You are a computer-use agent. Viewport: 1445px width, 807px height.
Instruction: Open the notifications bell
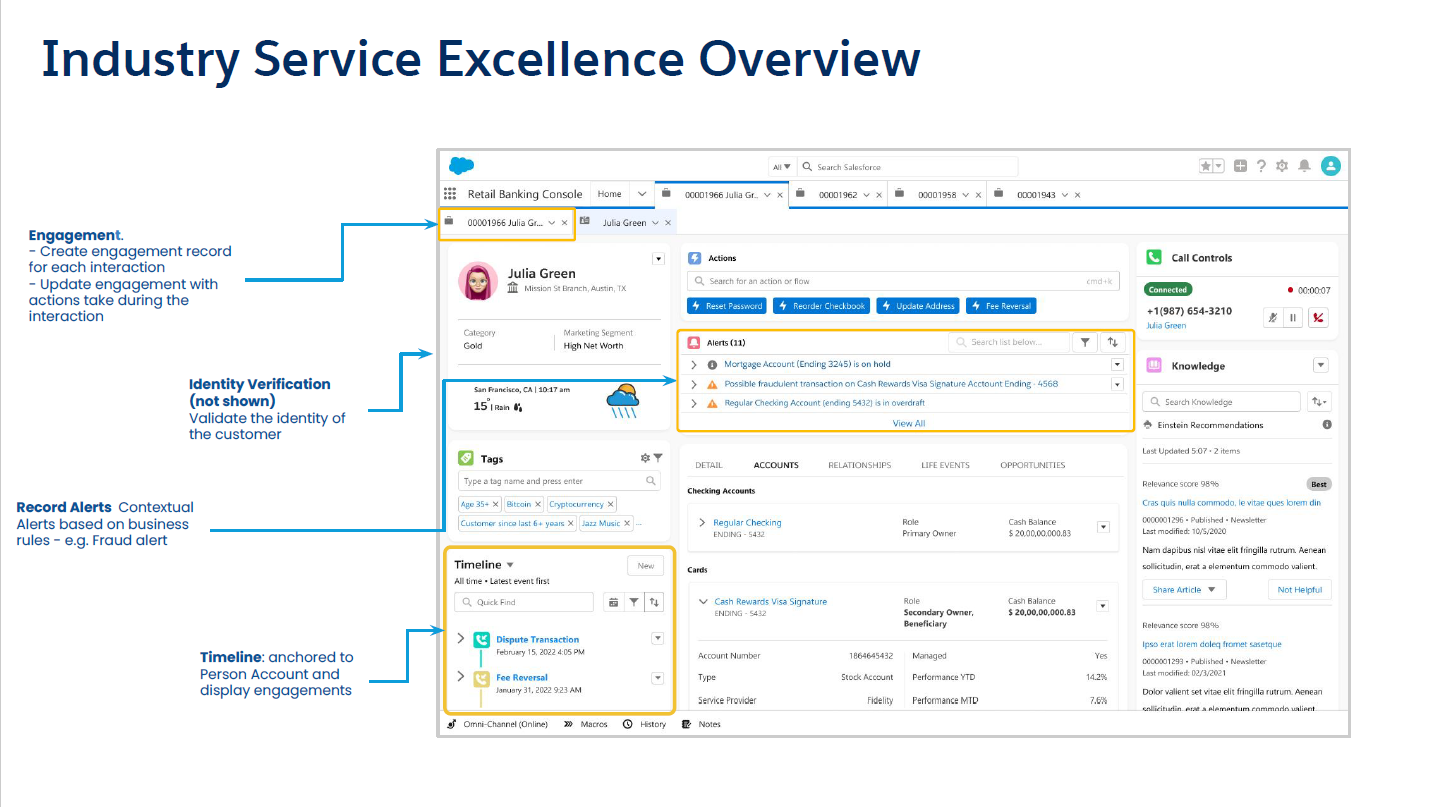(1304, 166)
